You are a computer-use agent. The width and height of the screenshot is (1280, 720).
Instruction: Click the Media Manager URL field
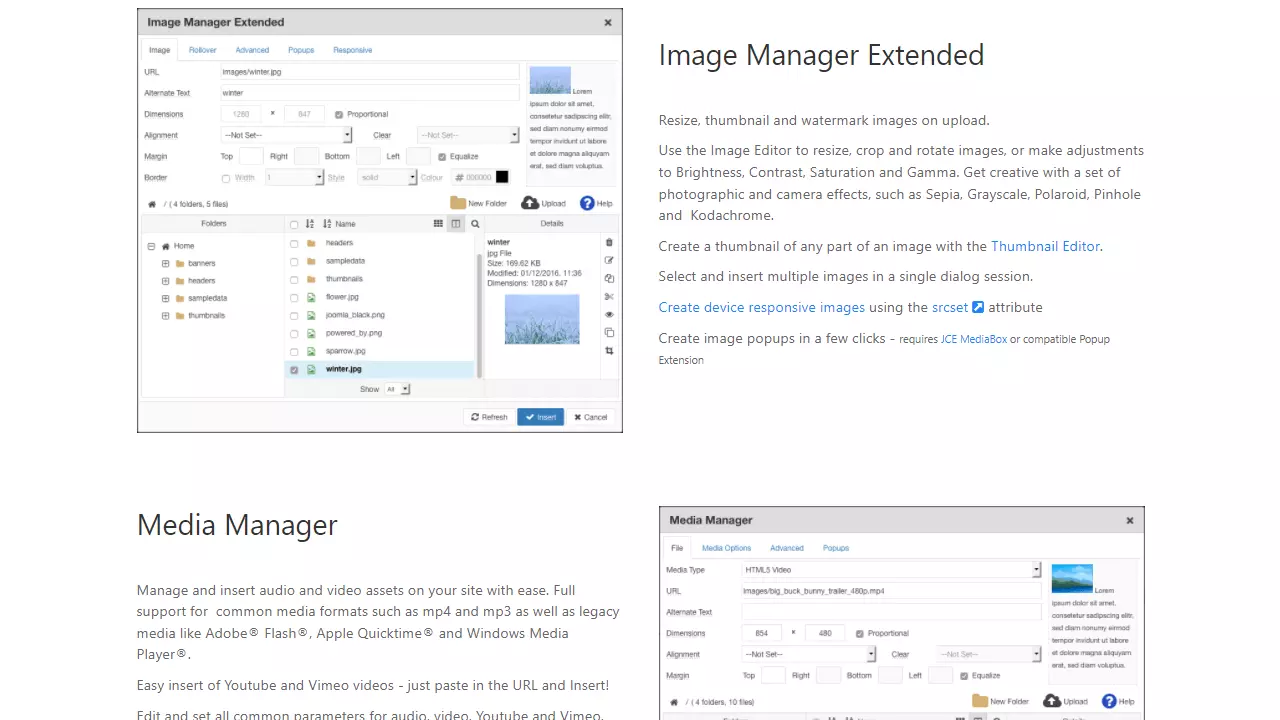892,591
